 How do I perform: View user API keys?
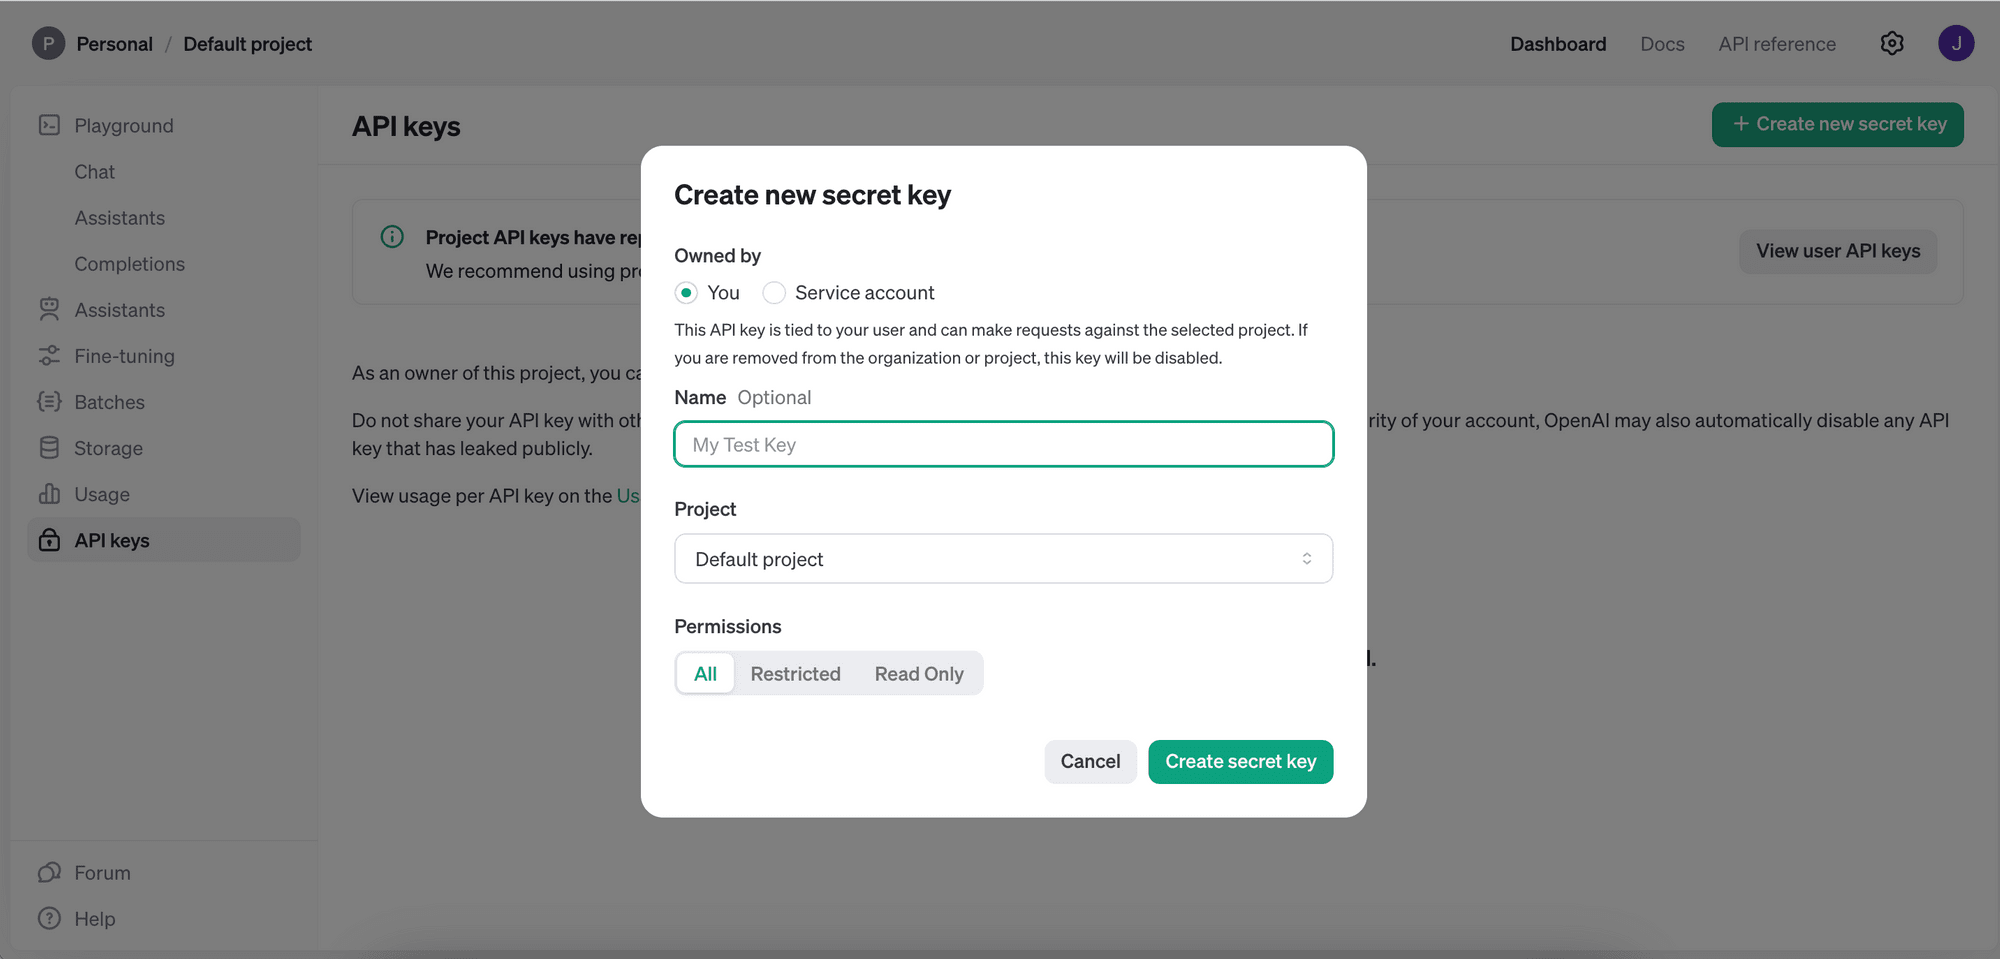pyautogui.click(x=1838, y=251)
